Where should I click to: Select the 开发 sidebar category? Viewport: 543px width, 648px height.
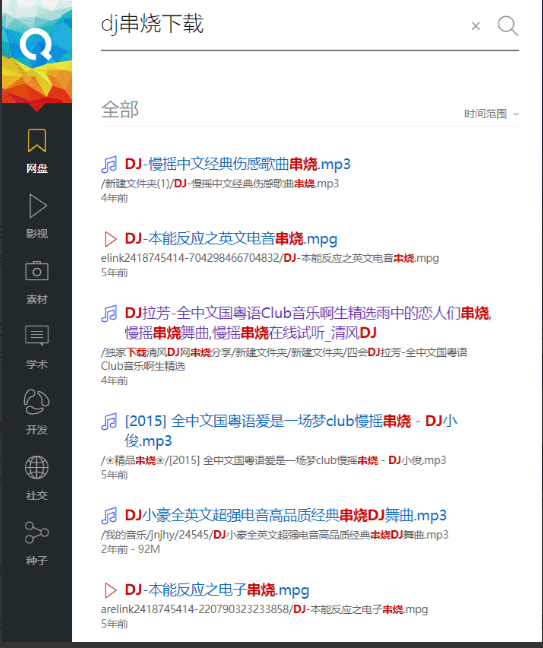click(37, 412)
